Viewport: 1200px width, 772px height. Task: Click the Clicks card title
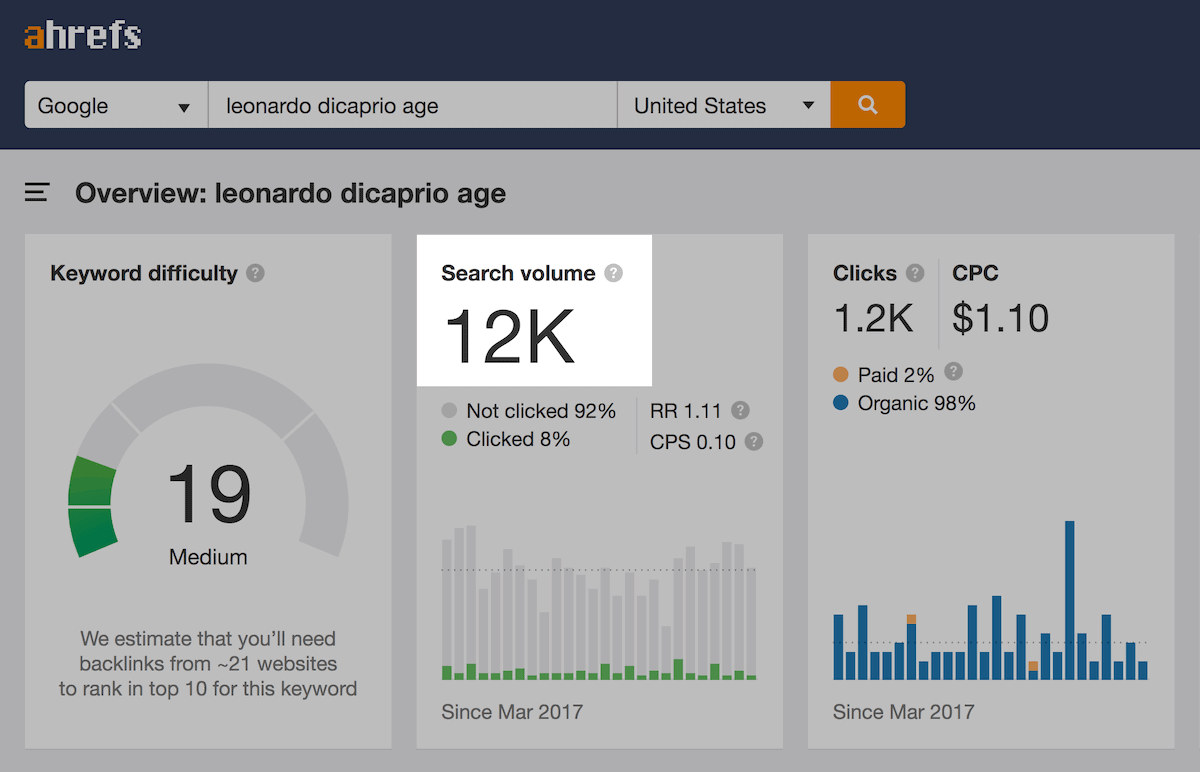pos(865,273)
